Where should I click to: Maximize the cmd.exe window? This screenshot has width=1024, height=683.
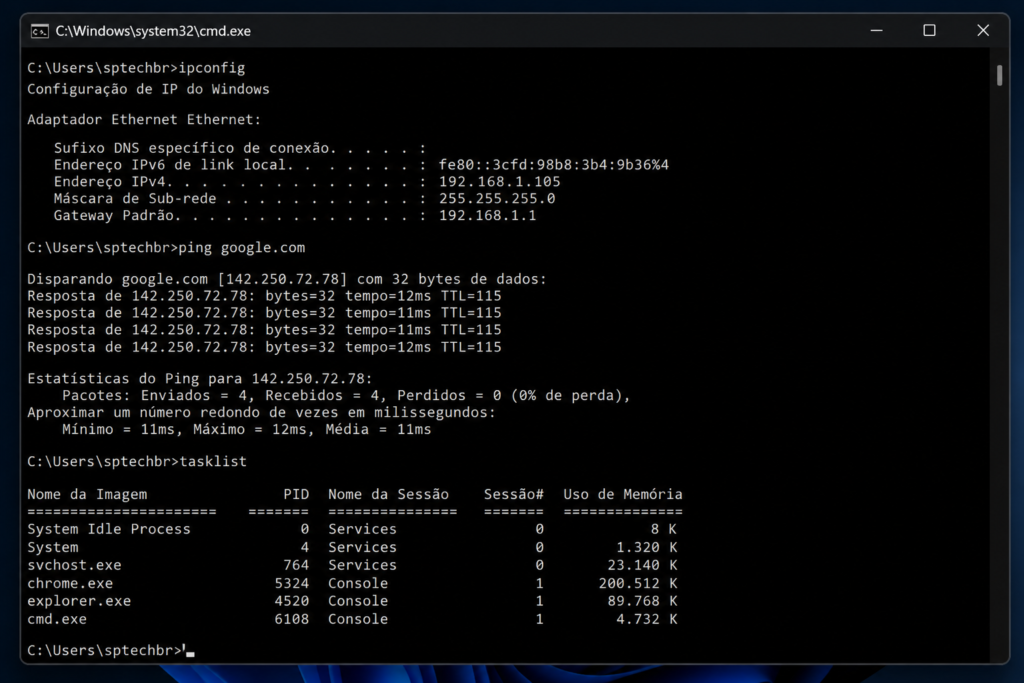(929, 31)
